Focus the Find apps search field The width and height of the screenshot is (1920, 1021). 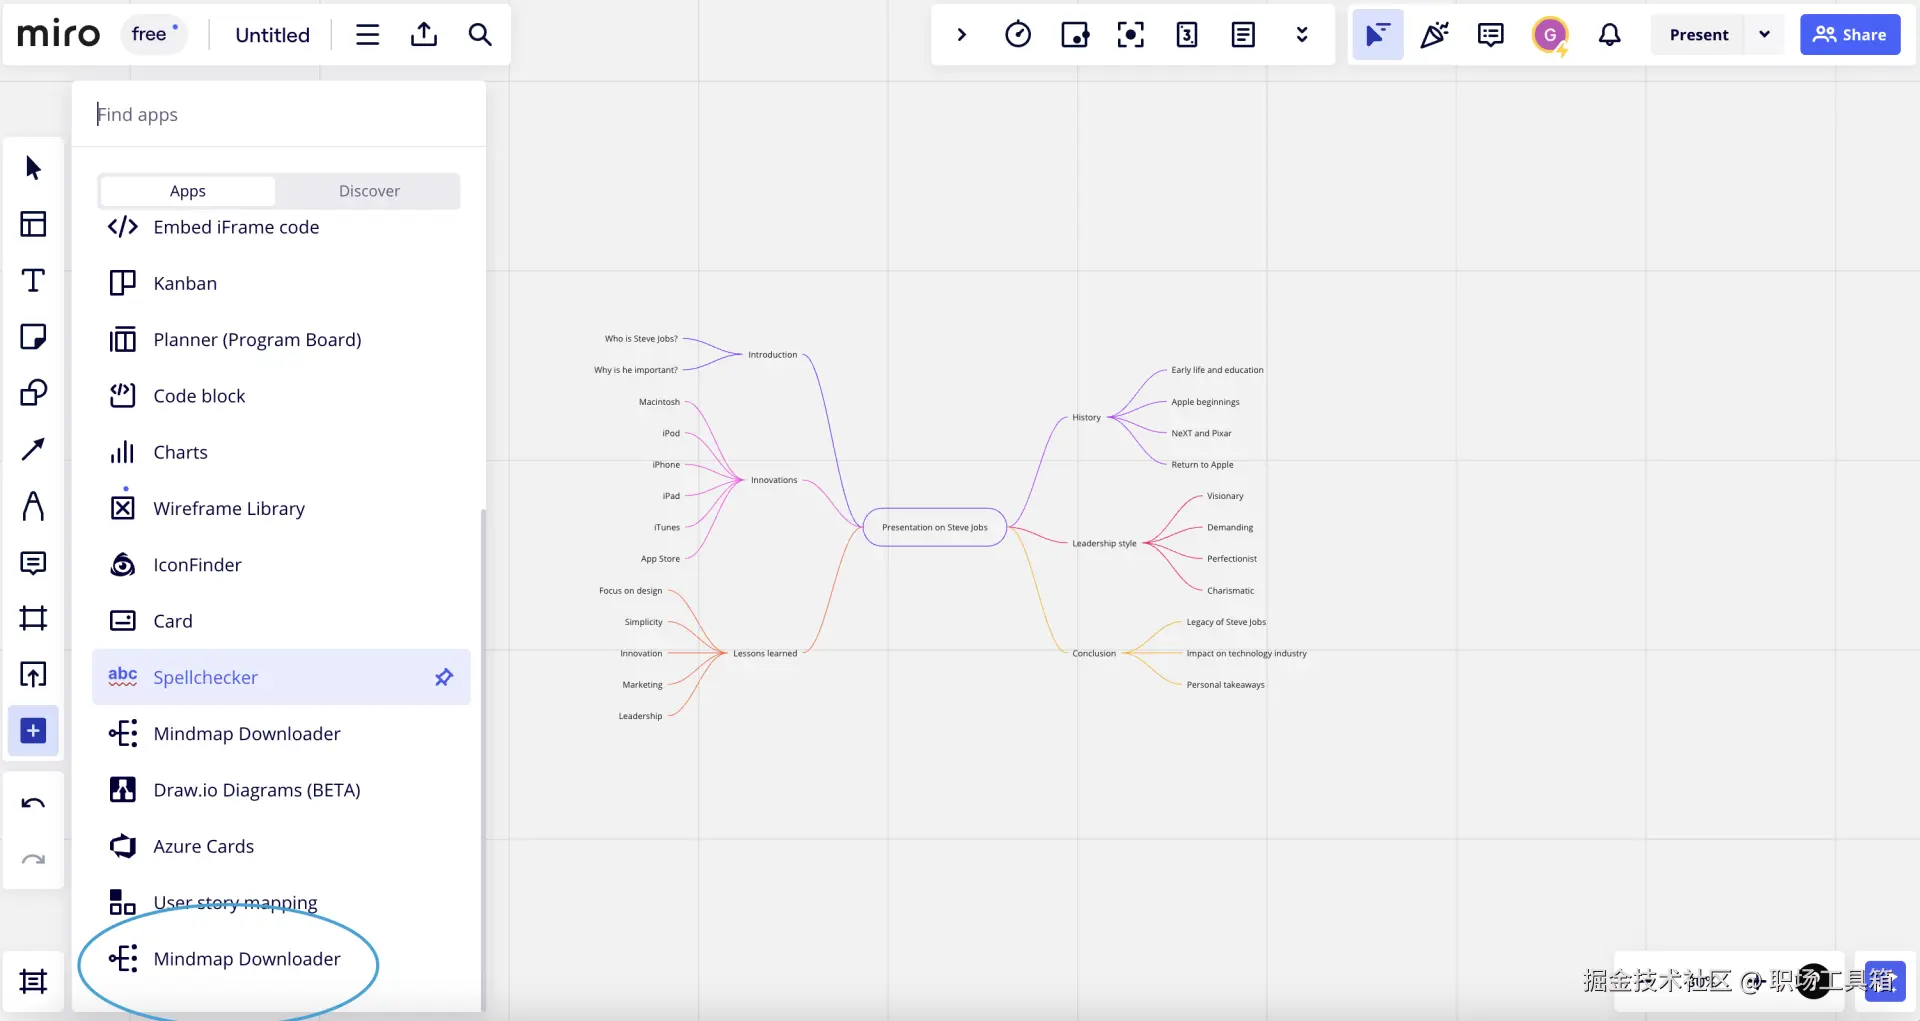coord(279,114)
